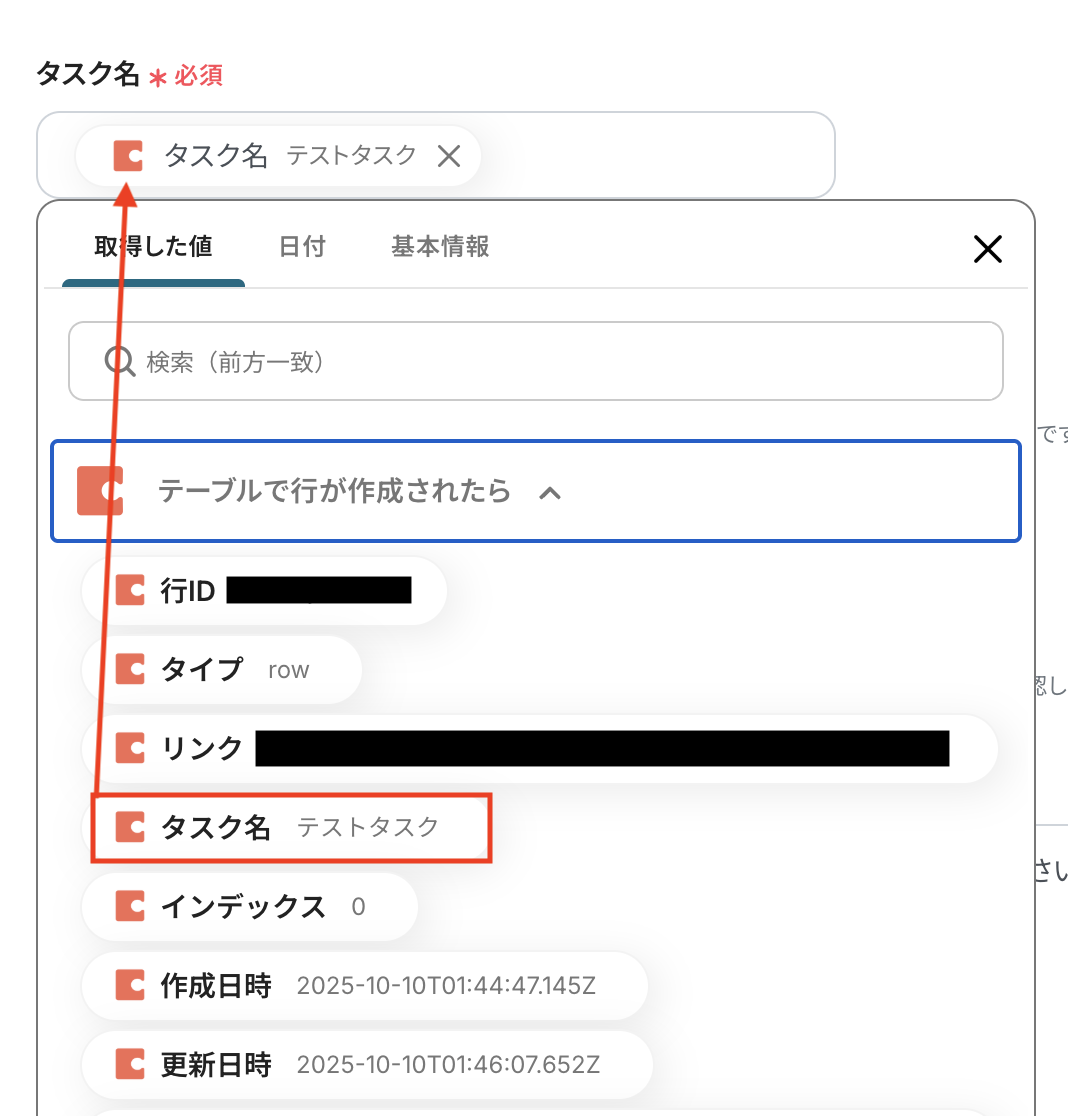The image size is (1068, 1116).
Task: Select the リンク value chip
Action: [x=540, y=749]
